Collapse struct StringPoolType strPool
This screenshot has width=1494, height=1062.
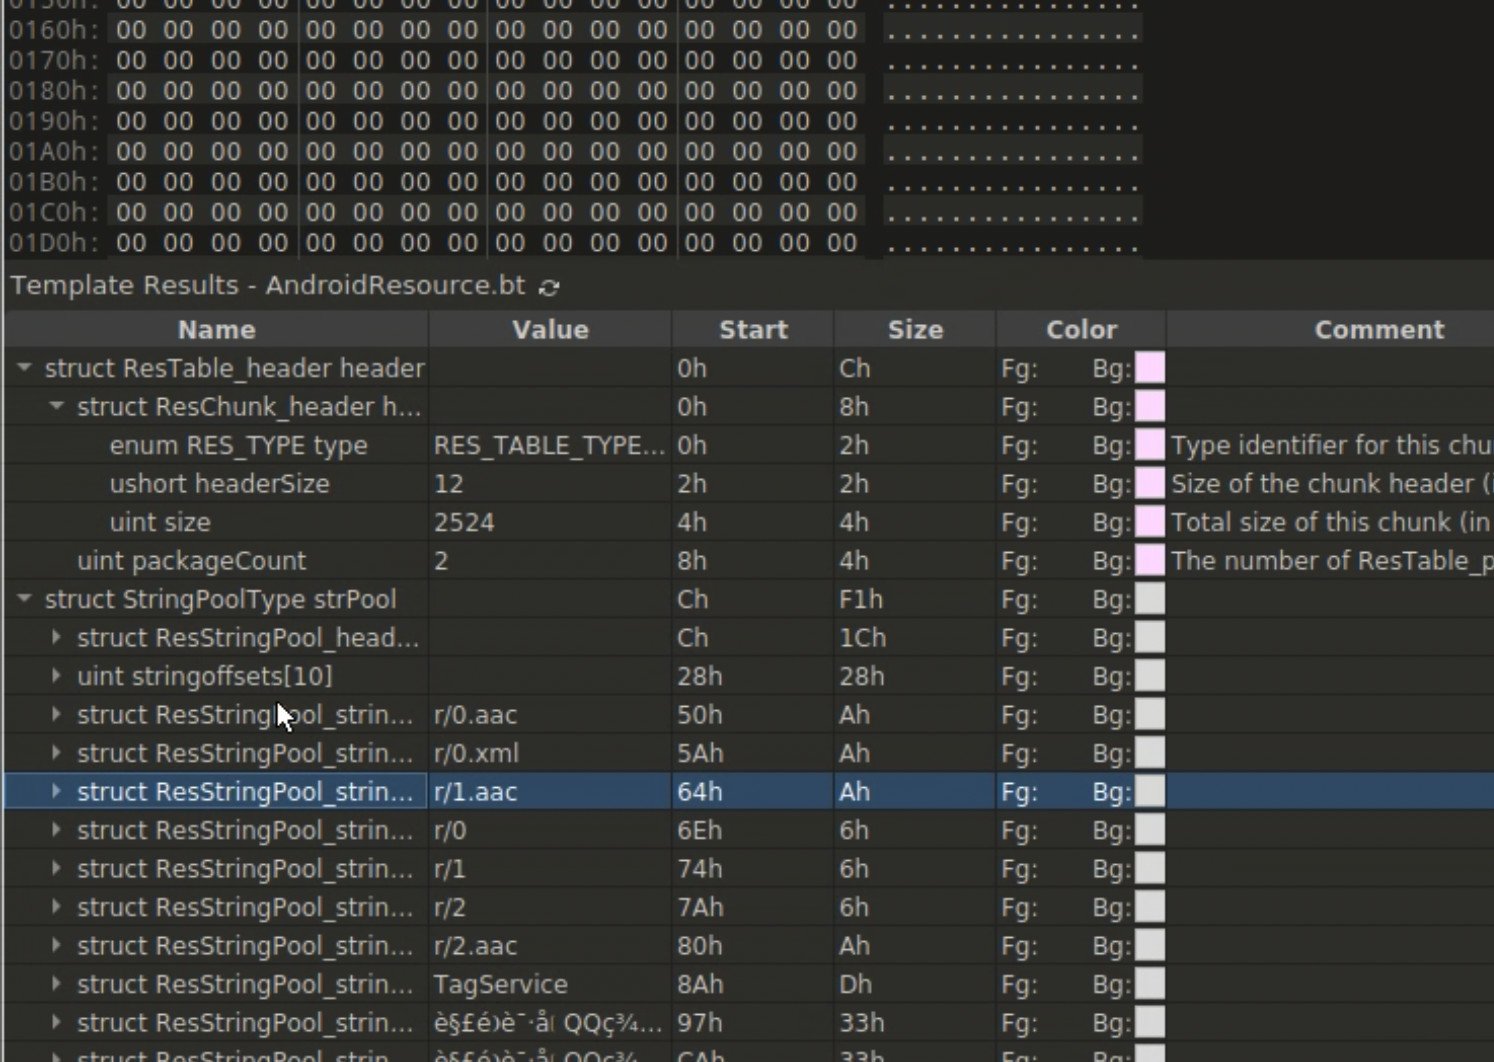coord(24,599)
